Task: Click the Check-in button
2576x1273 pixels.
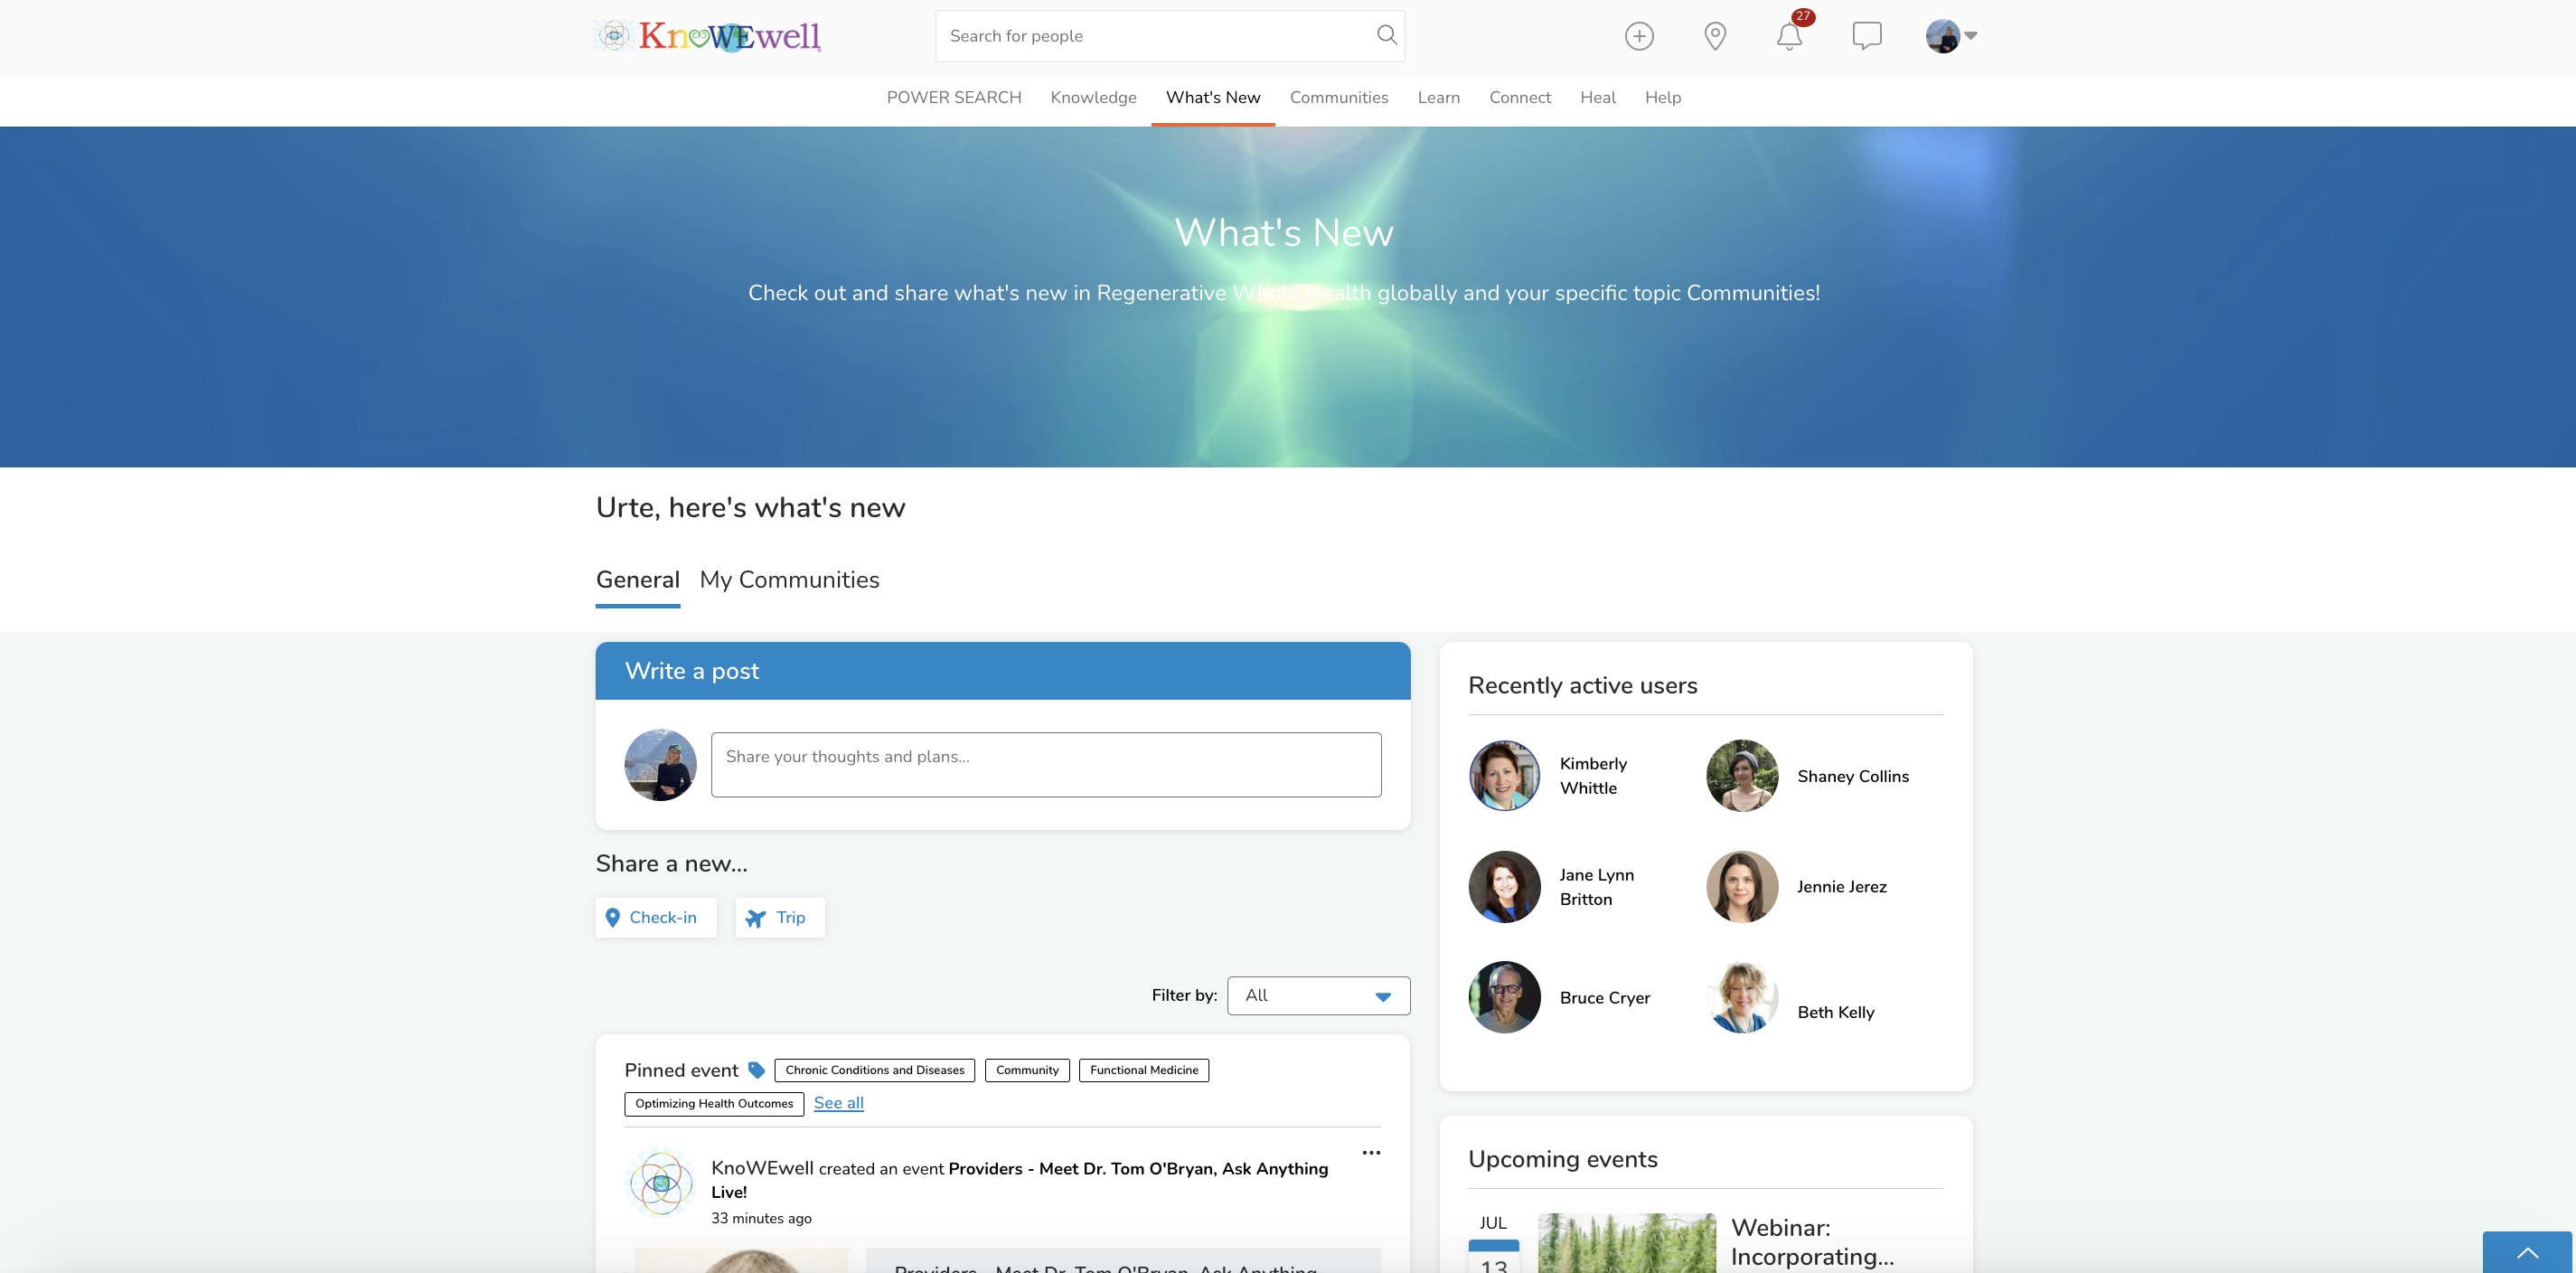Action: pyautogui.click(x=656, y=917)
